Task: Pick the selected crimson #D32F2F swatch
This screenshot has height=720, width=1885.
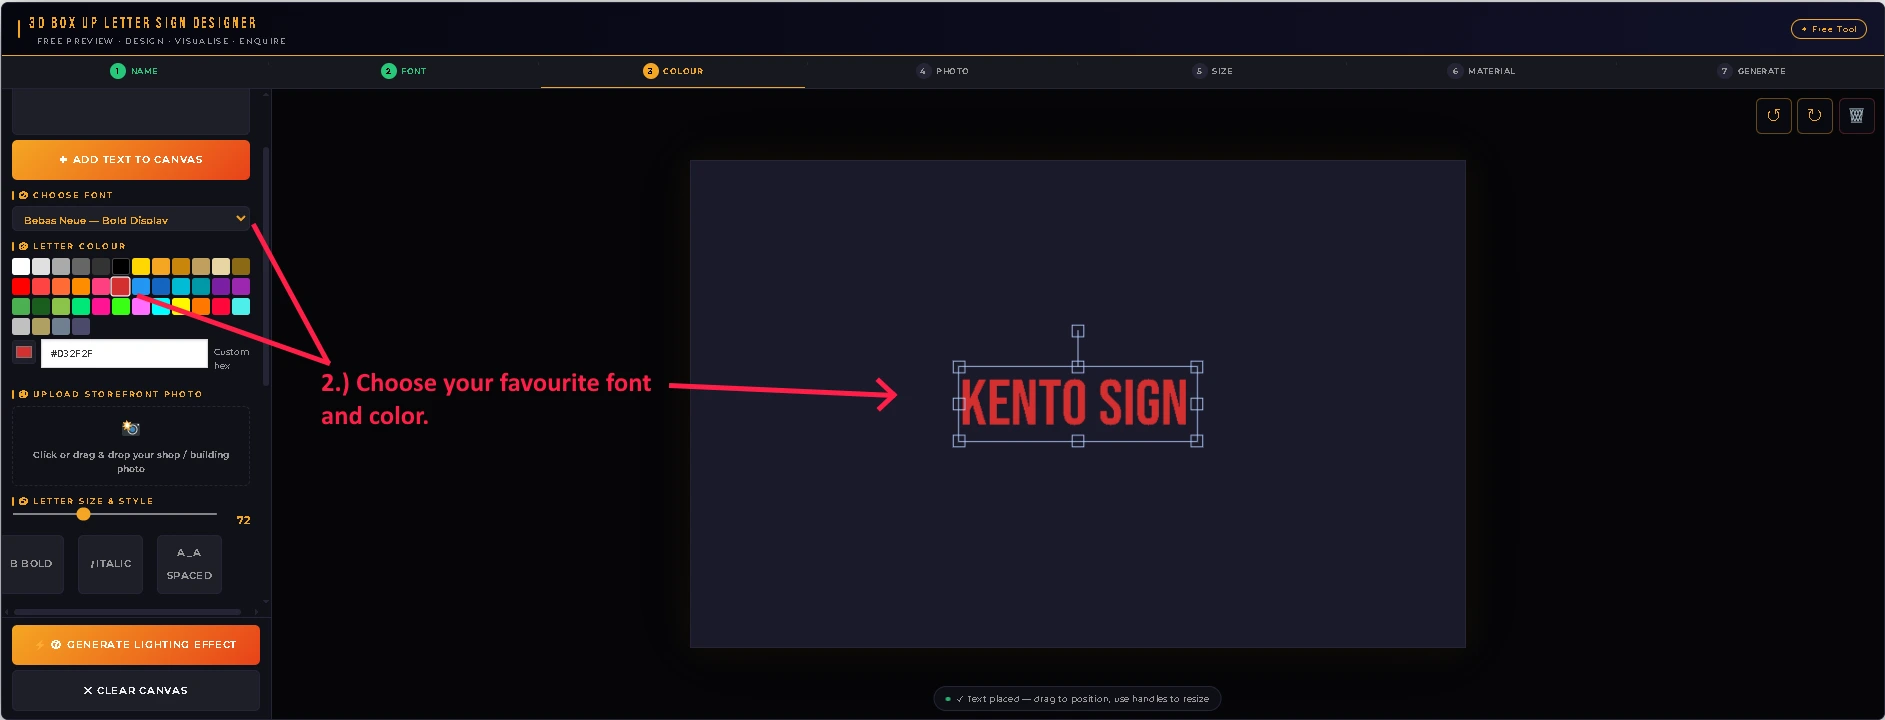Action: click(121, 286)
